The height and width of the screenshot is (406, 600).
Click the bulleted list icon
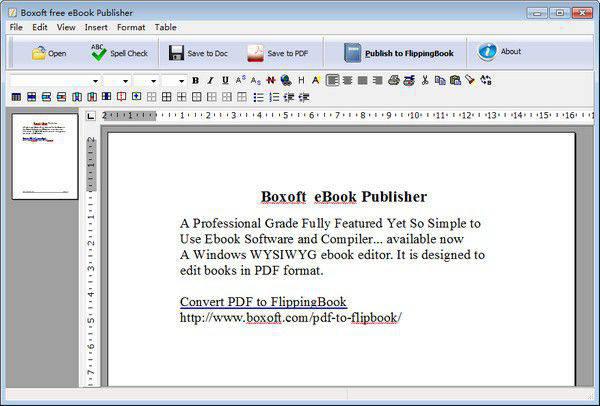[x=259, y=98]
